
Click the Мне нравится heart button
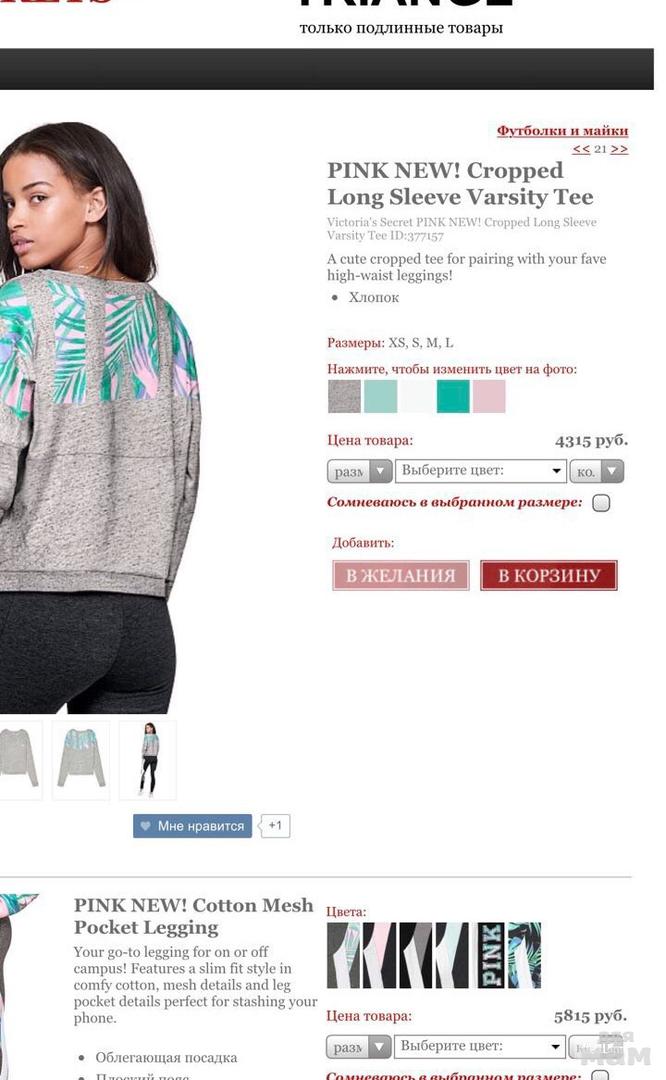pos(192,826)
